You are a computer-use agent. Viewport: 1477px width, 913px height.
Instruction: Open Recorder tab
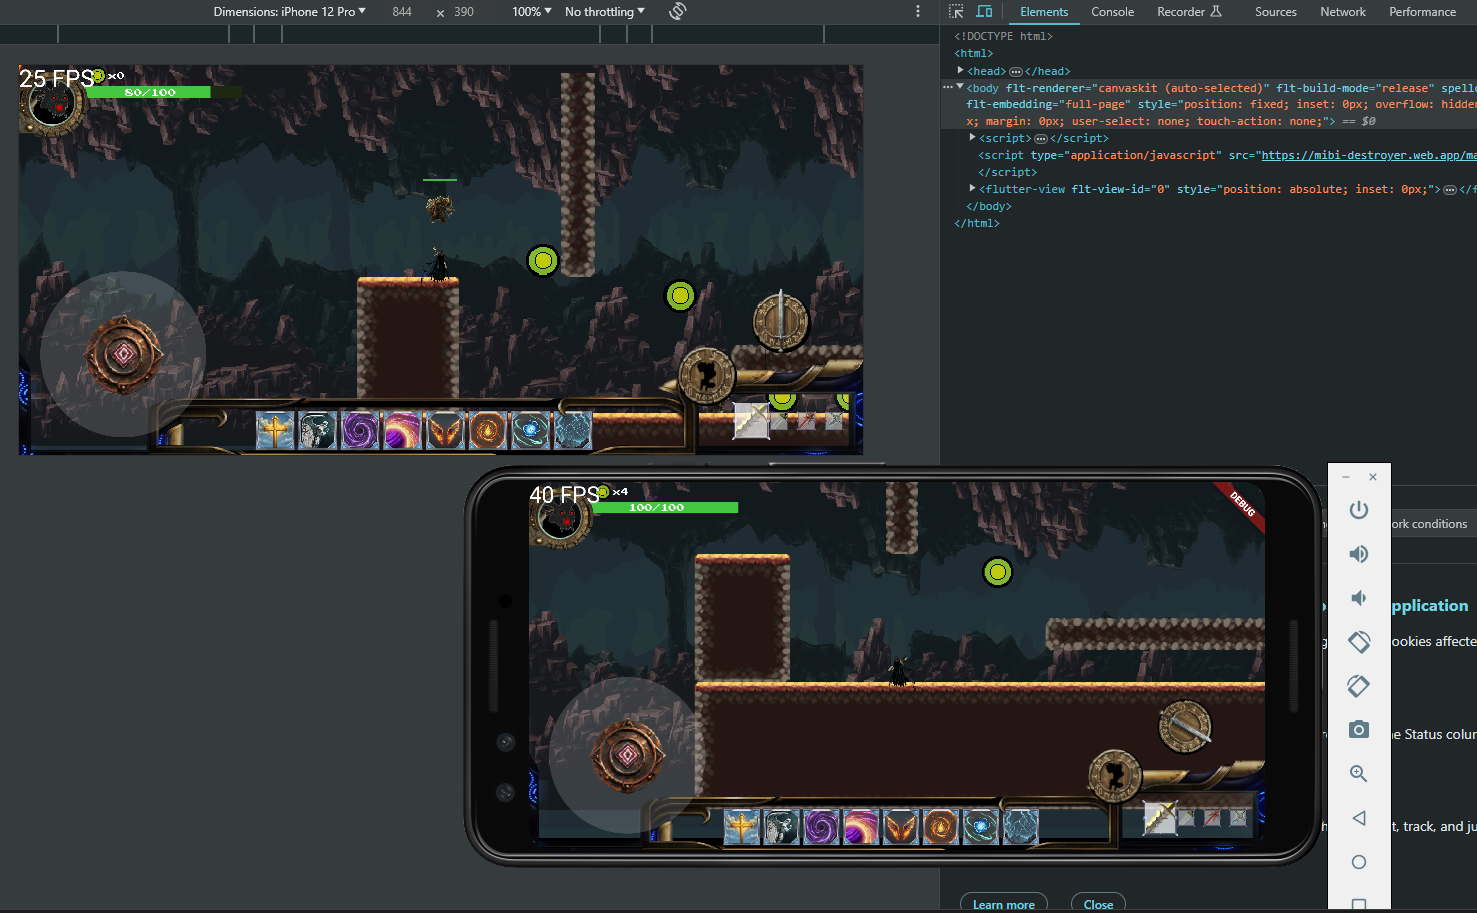pos(1189,11)
